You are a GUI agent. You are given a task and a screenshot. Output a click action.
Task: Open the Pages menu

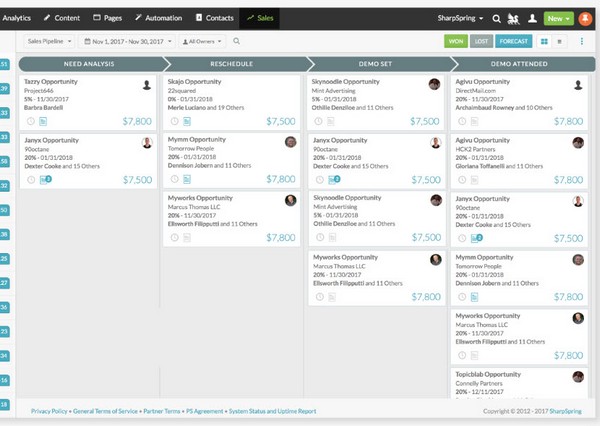tap(108, 18)
